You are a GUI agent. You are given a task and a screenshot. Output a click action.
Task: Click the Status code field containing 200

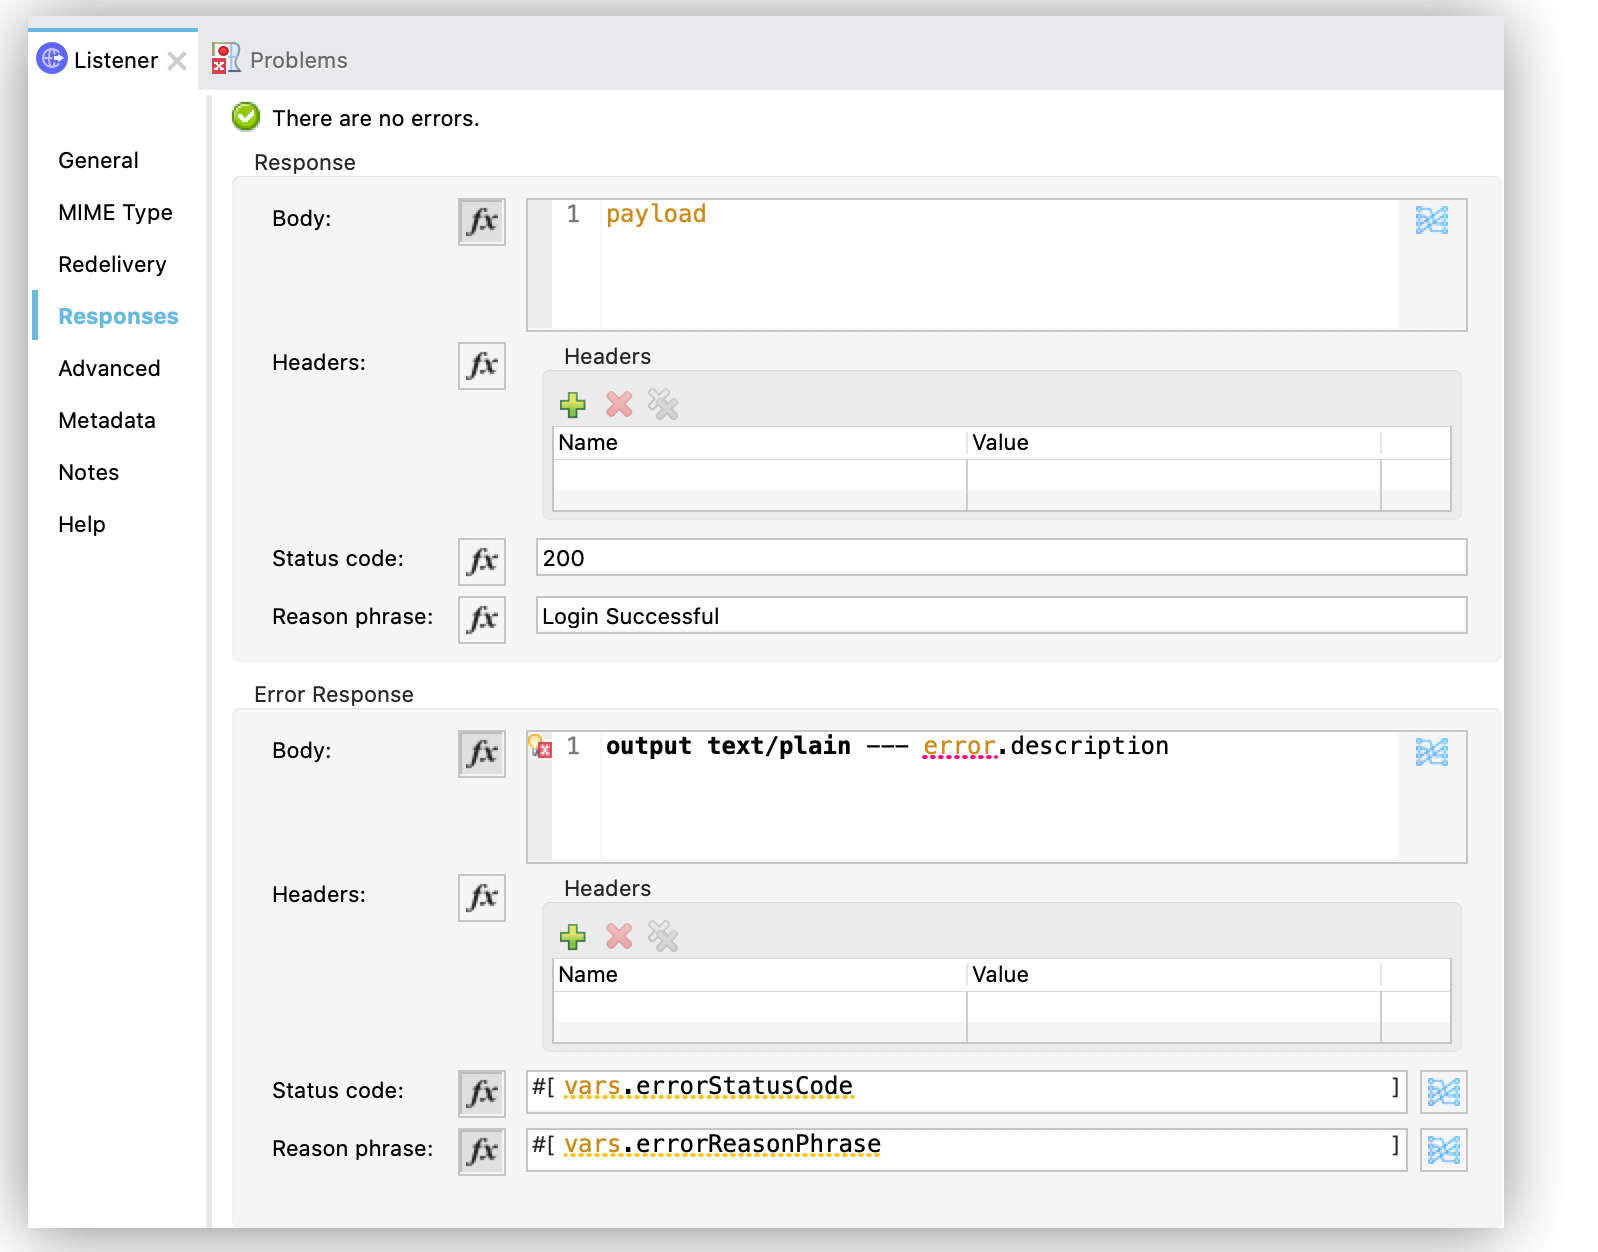pos(1000,558)
